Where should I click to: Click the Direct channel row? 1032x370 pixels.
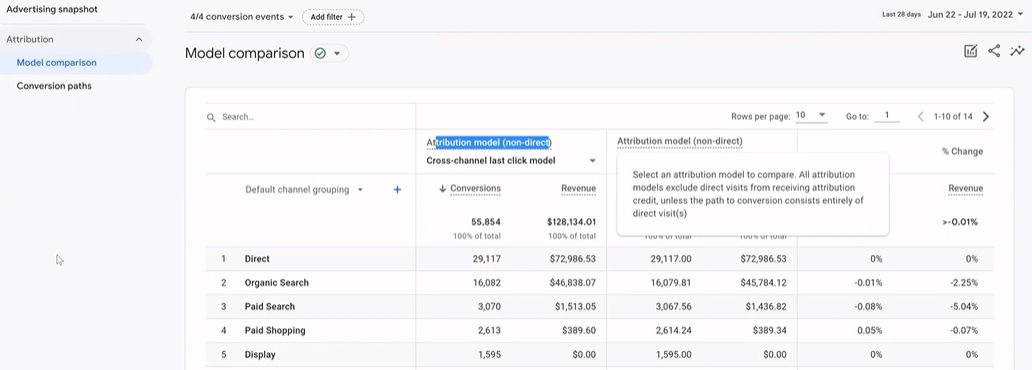599,259
